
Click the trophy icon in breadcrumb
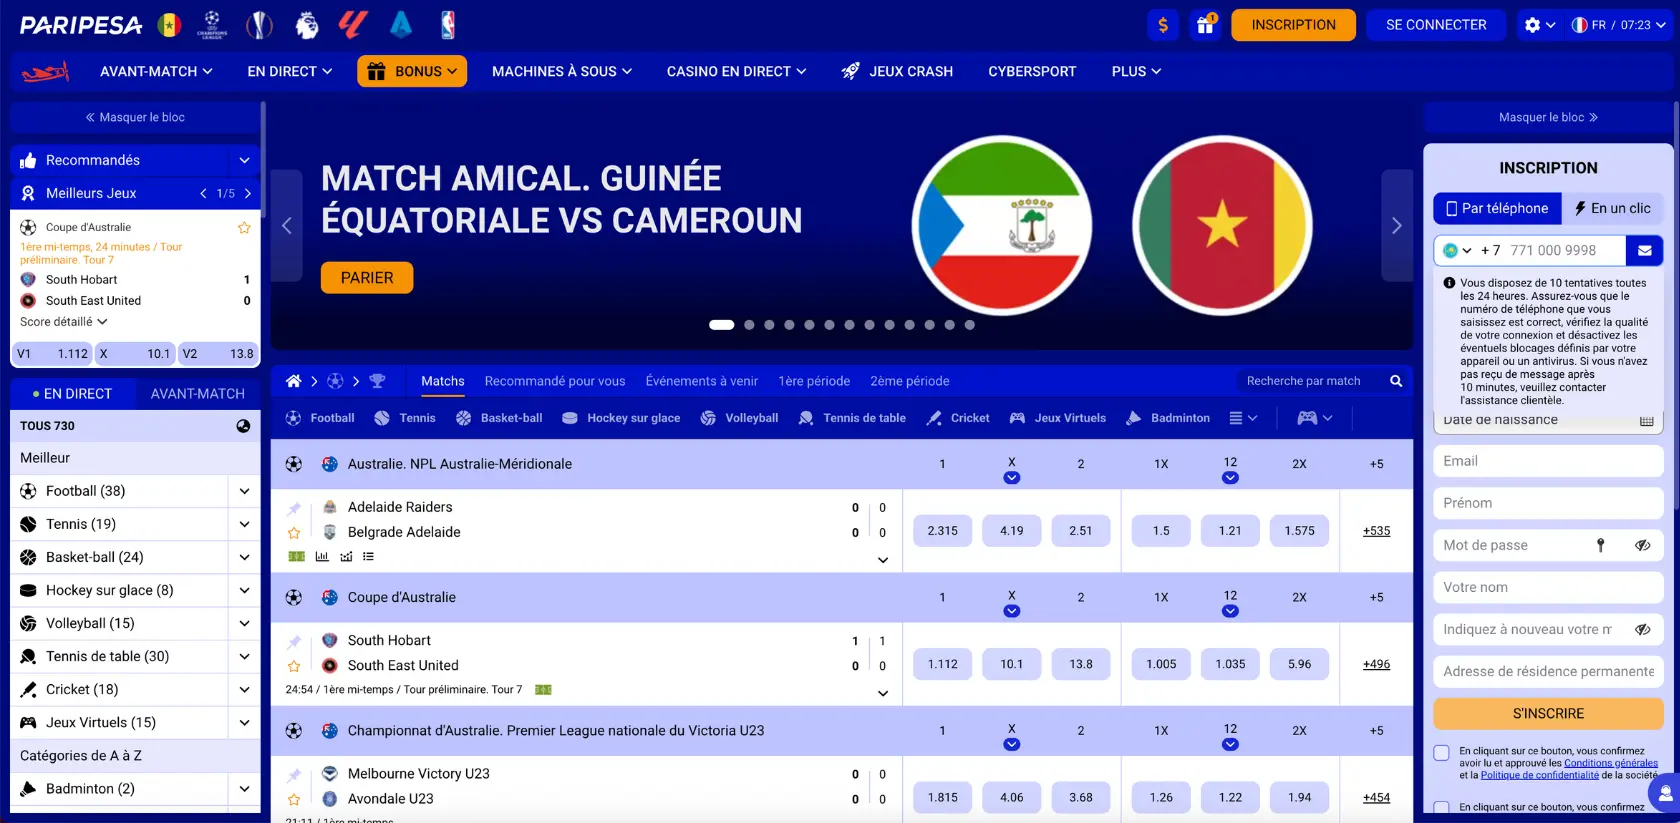point(377,381)
